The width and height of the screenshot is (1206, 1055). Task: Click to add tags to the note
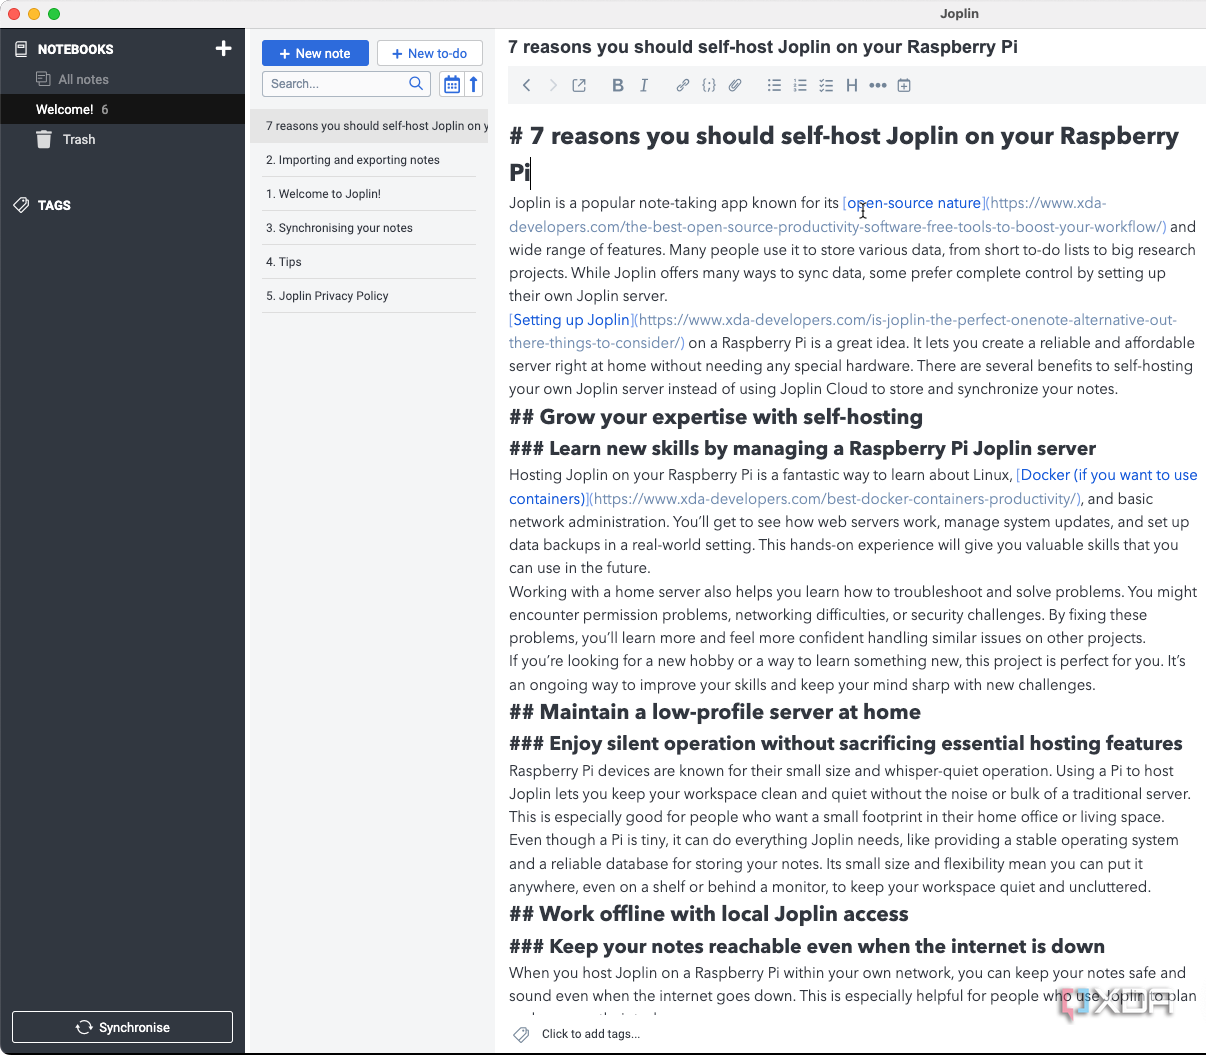click(x=591, y=1034)
